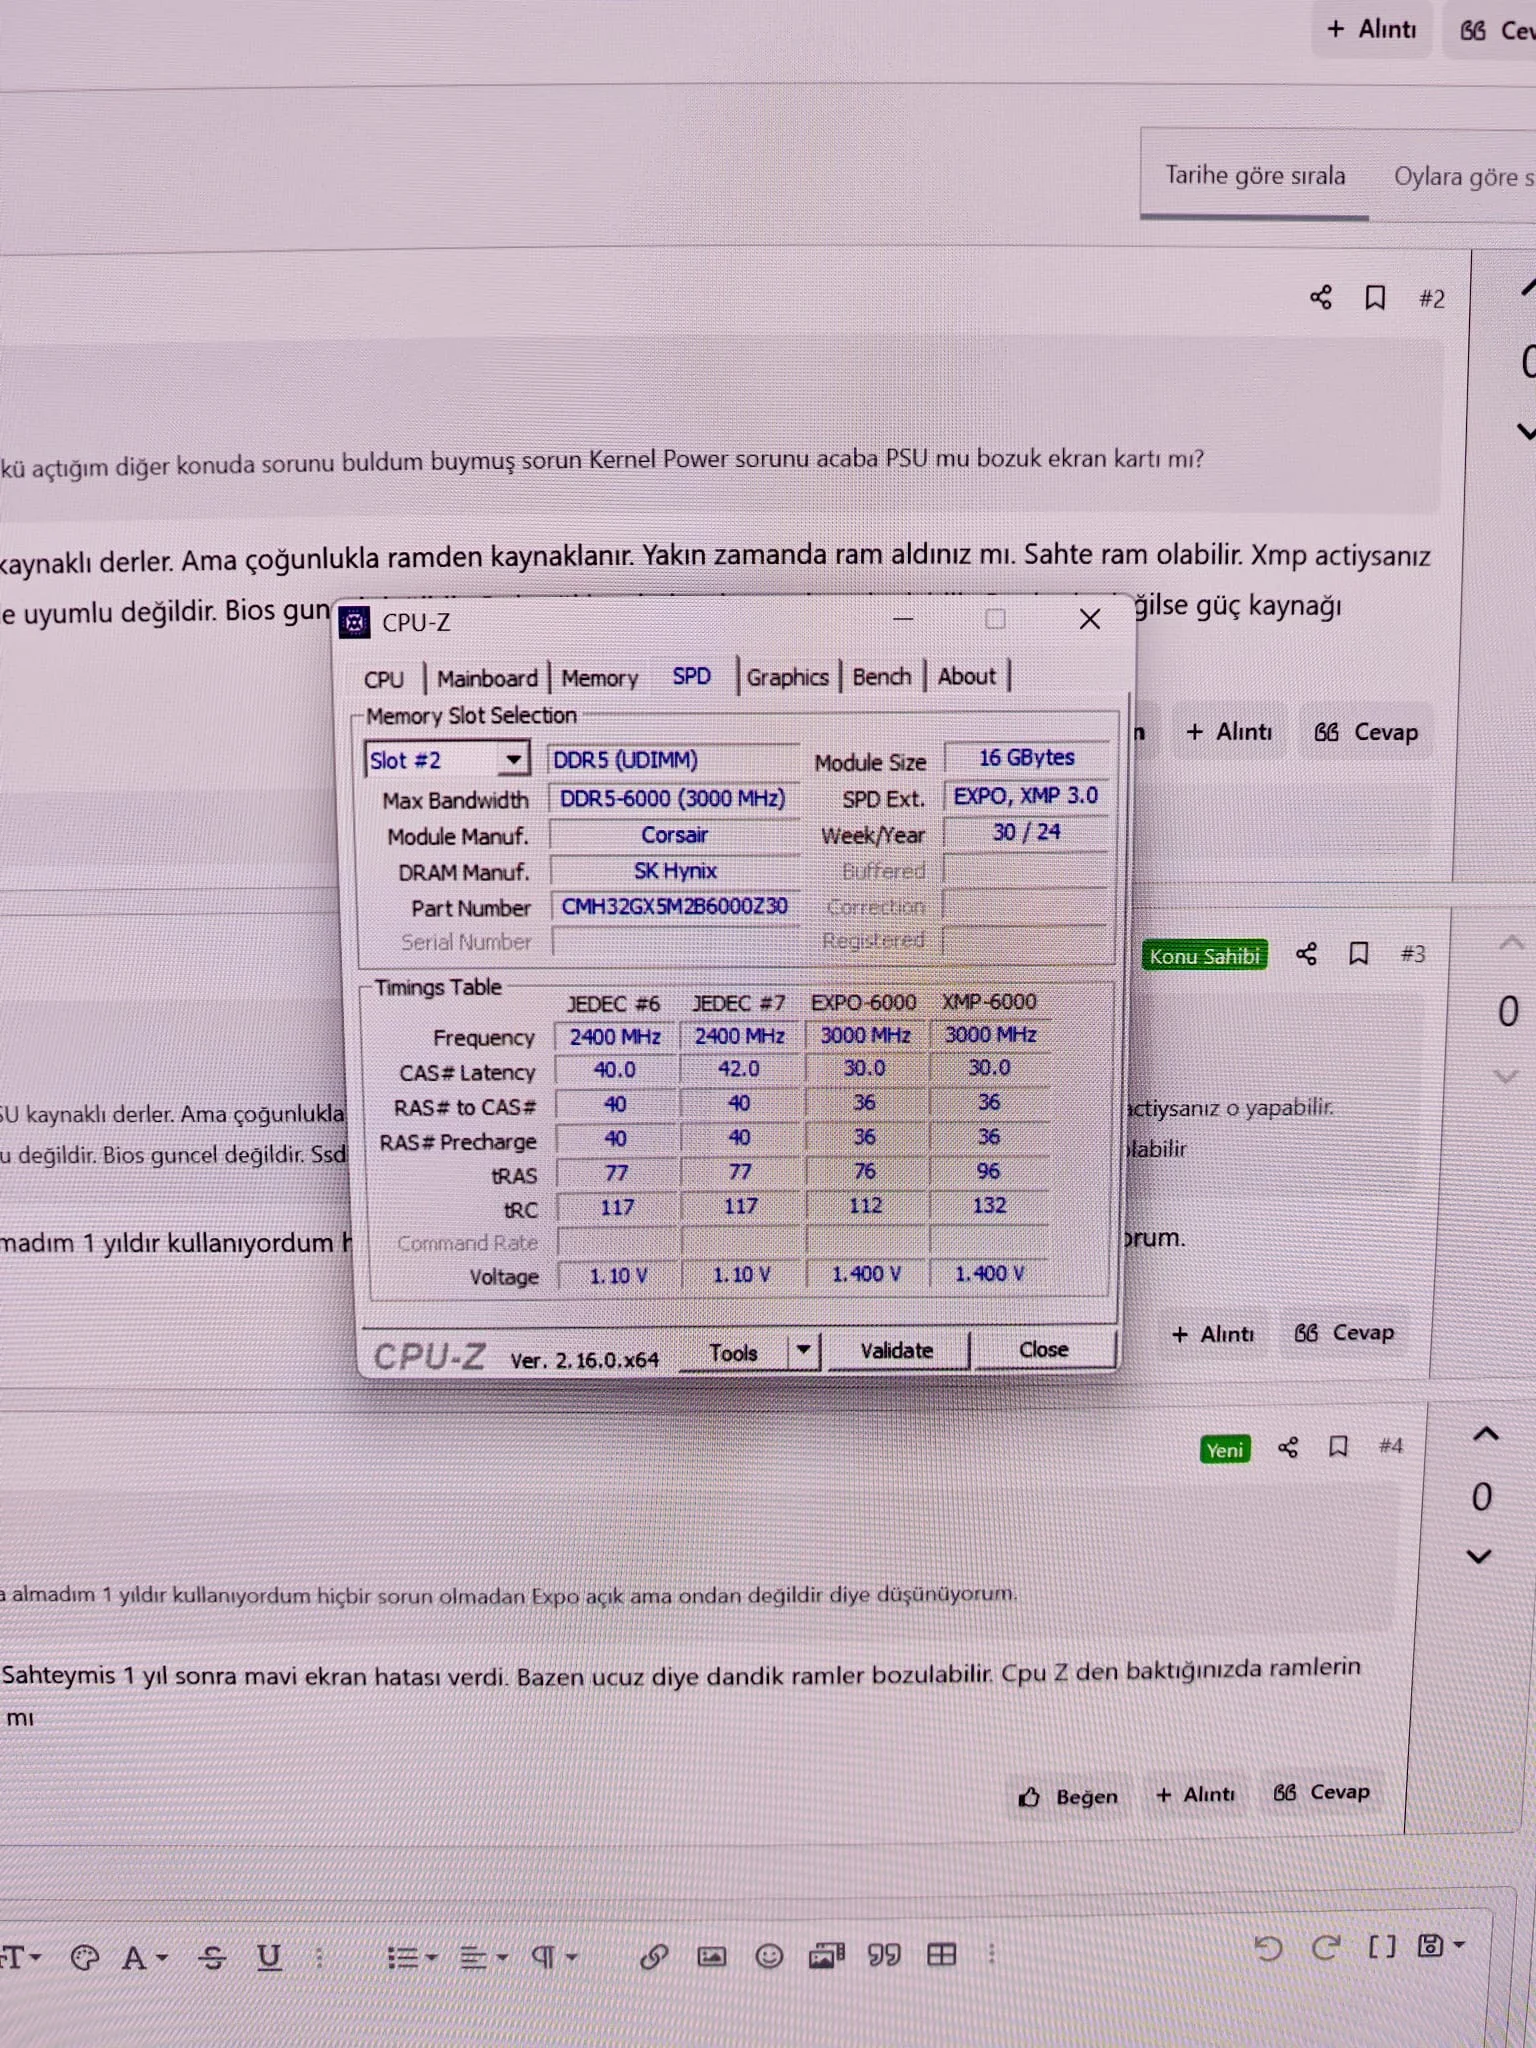The height and width of the screenshot is (2048, 1536).
Task: Downvote post #4 with the down arrow
Action: point(1479,1556)
